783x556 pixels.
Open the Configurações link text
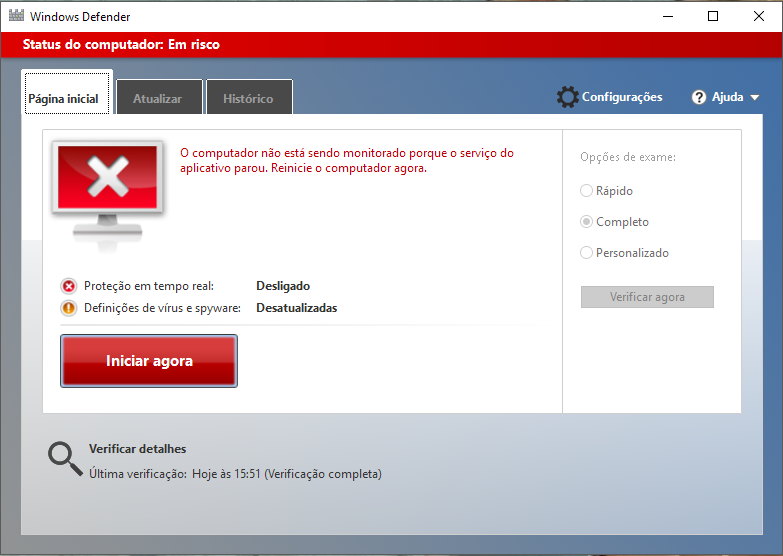click(x=622, y=97)
